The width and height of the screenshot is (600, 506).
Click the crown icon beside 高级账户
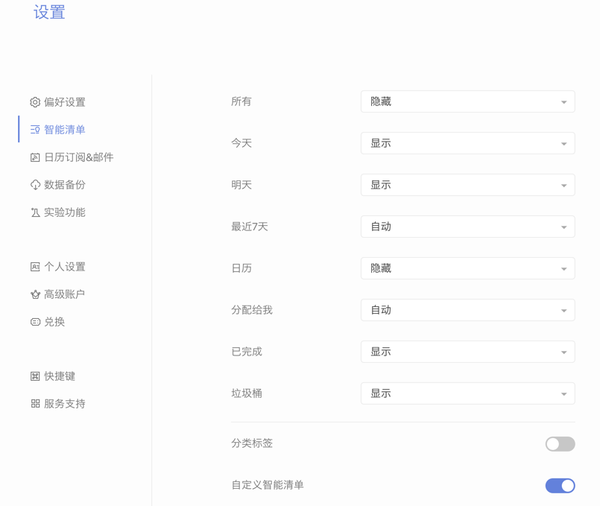pyautogui.click(x=35, y=294)
